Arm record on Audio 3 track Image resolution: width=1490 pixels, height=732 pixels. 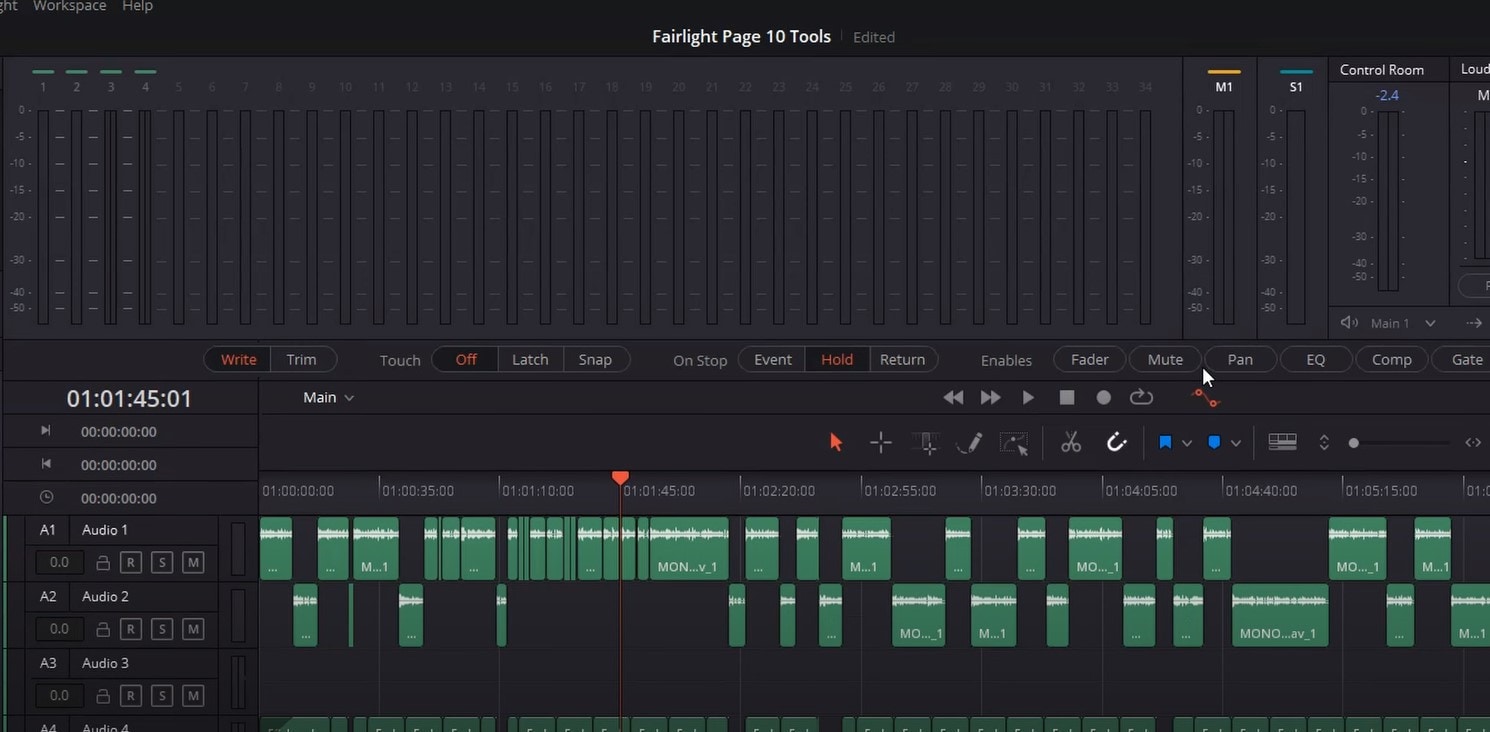click(130, 695)
